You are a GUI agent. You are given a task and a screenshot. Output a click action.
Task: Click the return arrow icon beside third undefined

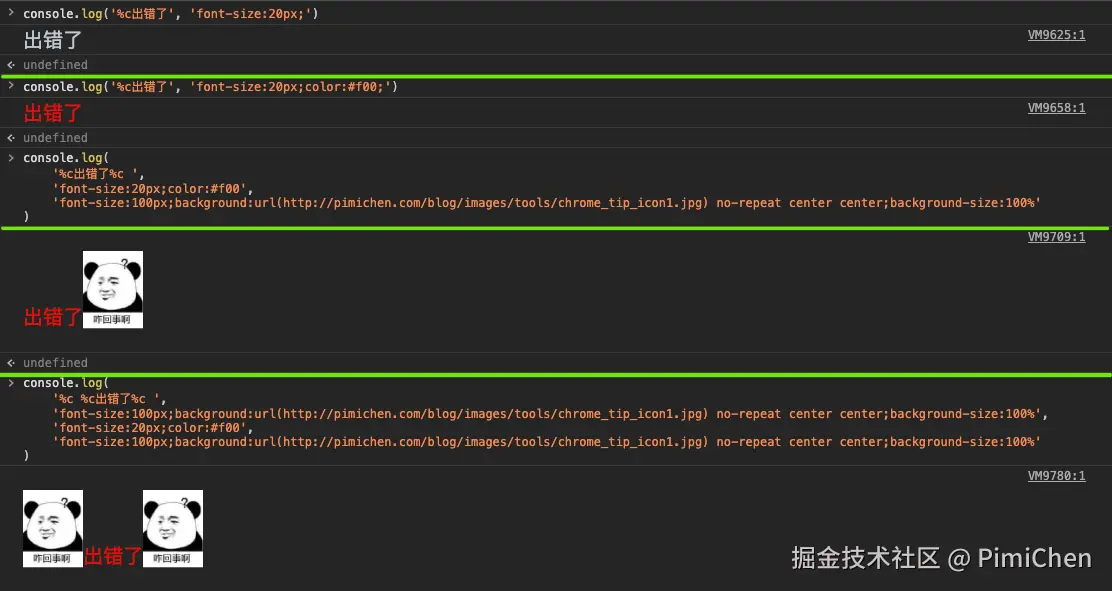(x=10, y=362)
